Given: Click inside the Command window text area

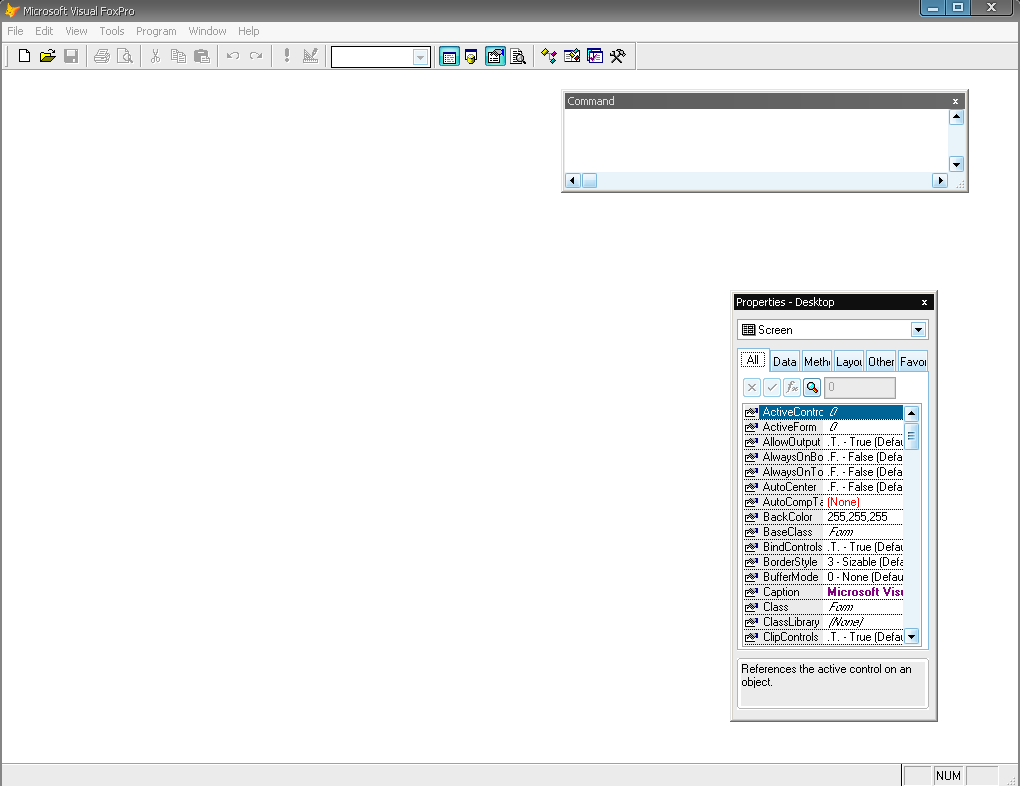Looking at the screenshot, I should [757, 141].
